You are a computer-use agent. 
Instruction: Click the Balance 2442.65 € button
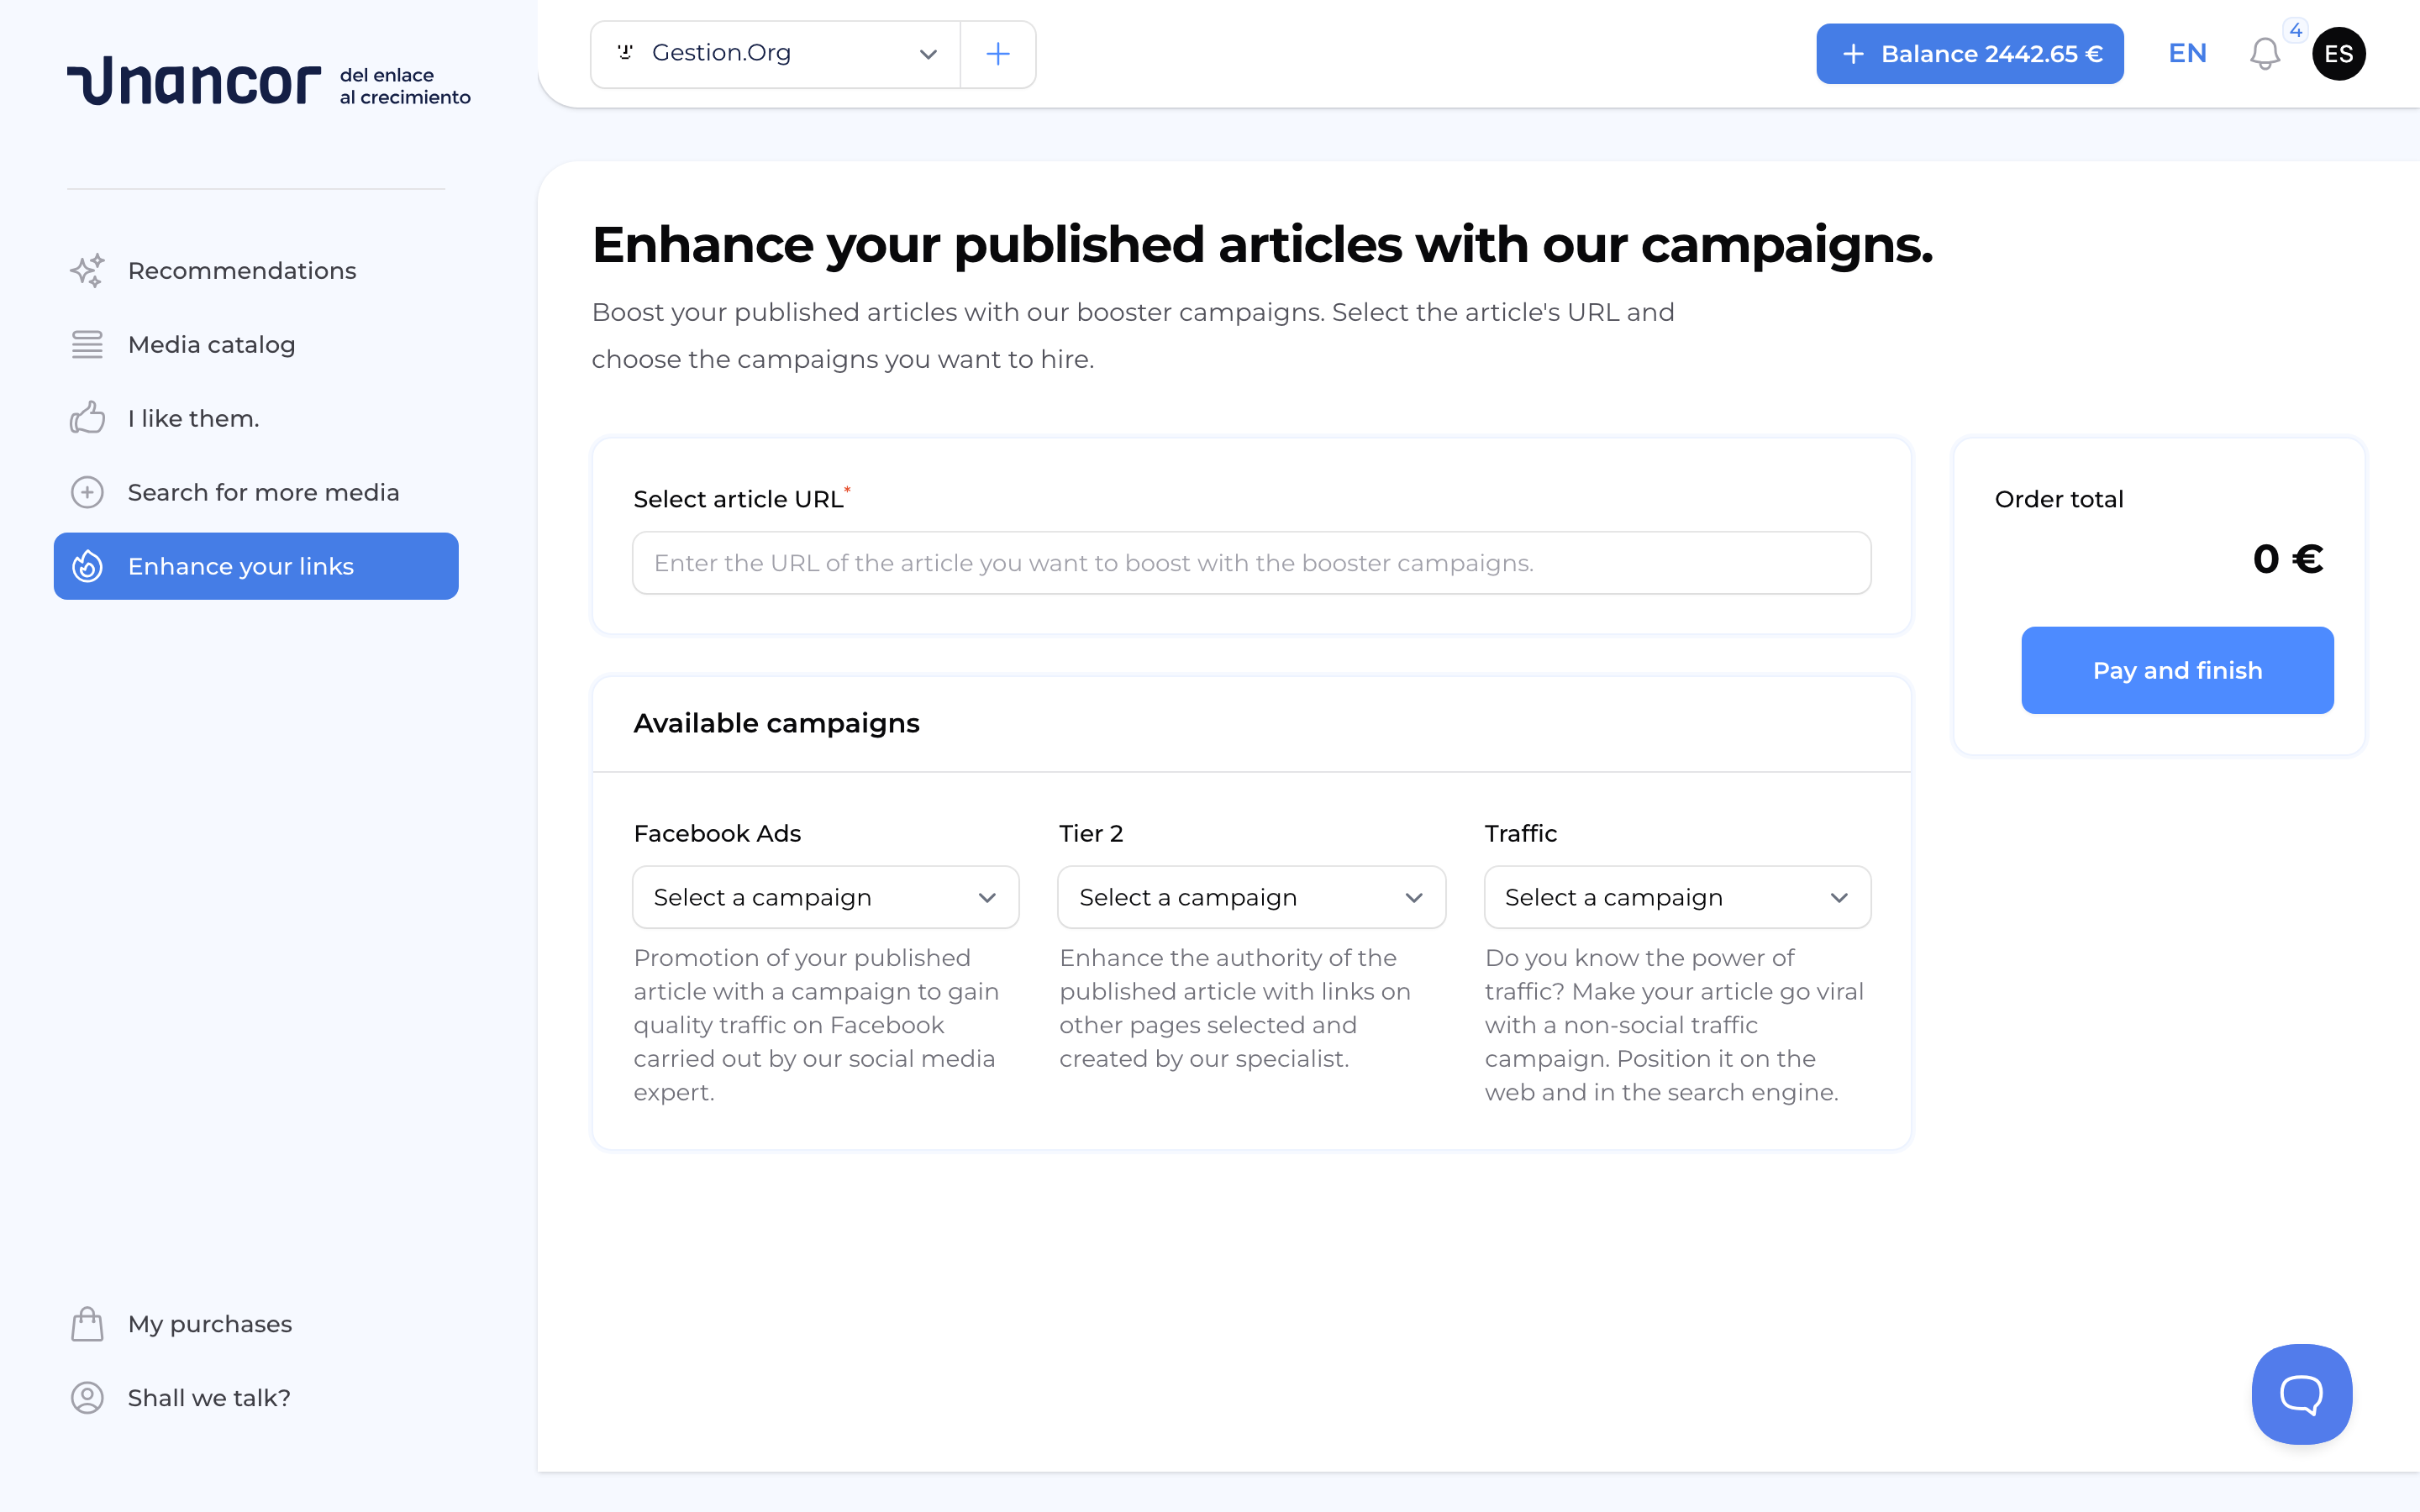tap(1969, 53)
